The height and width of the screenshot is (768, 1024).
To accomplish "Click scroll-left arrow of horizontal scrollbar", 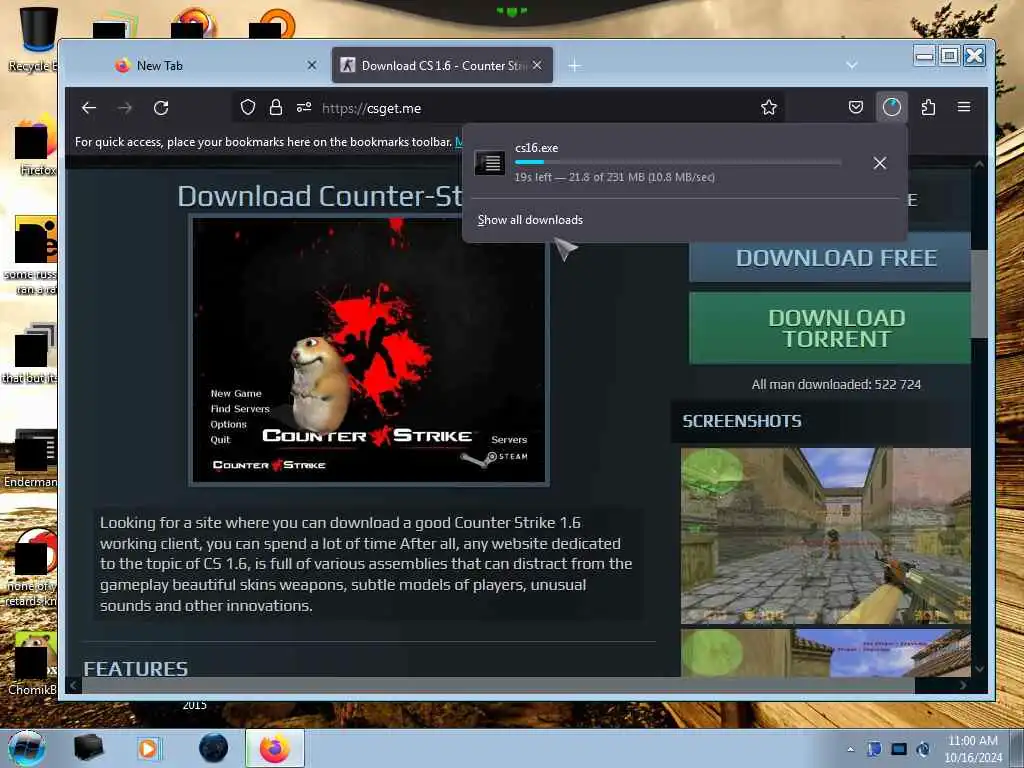I will coord(74,685).
